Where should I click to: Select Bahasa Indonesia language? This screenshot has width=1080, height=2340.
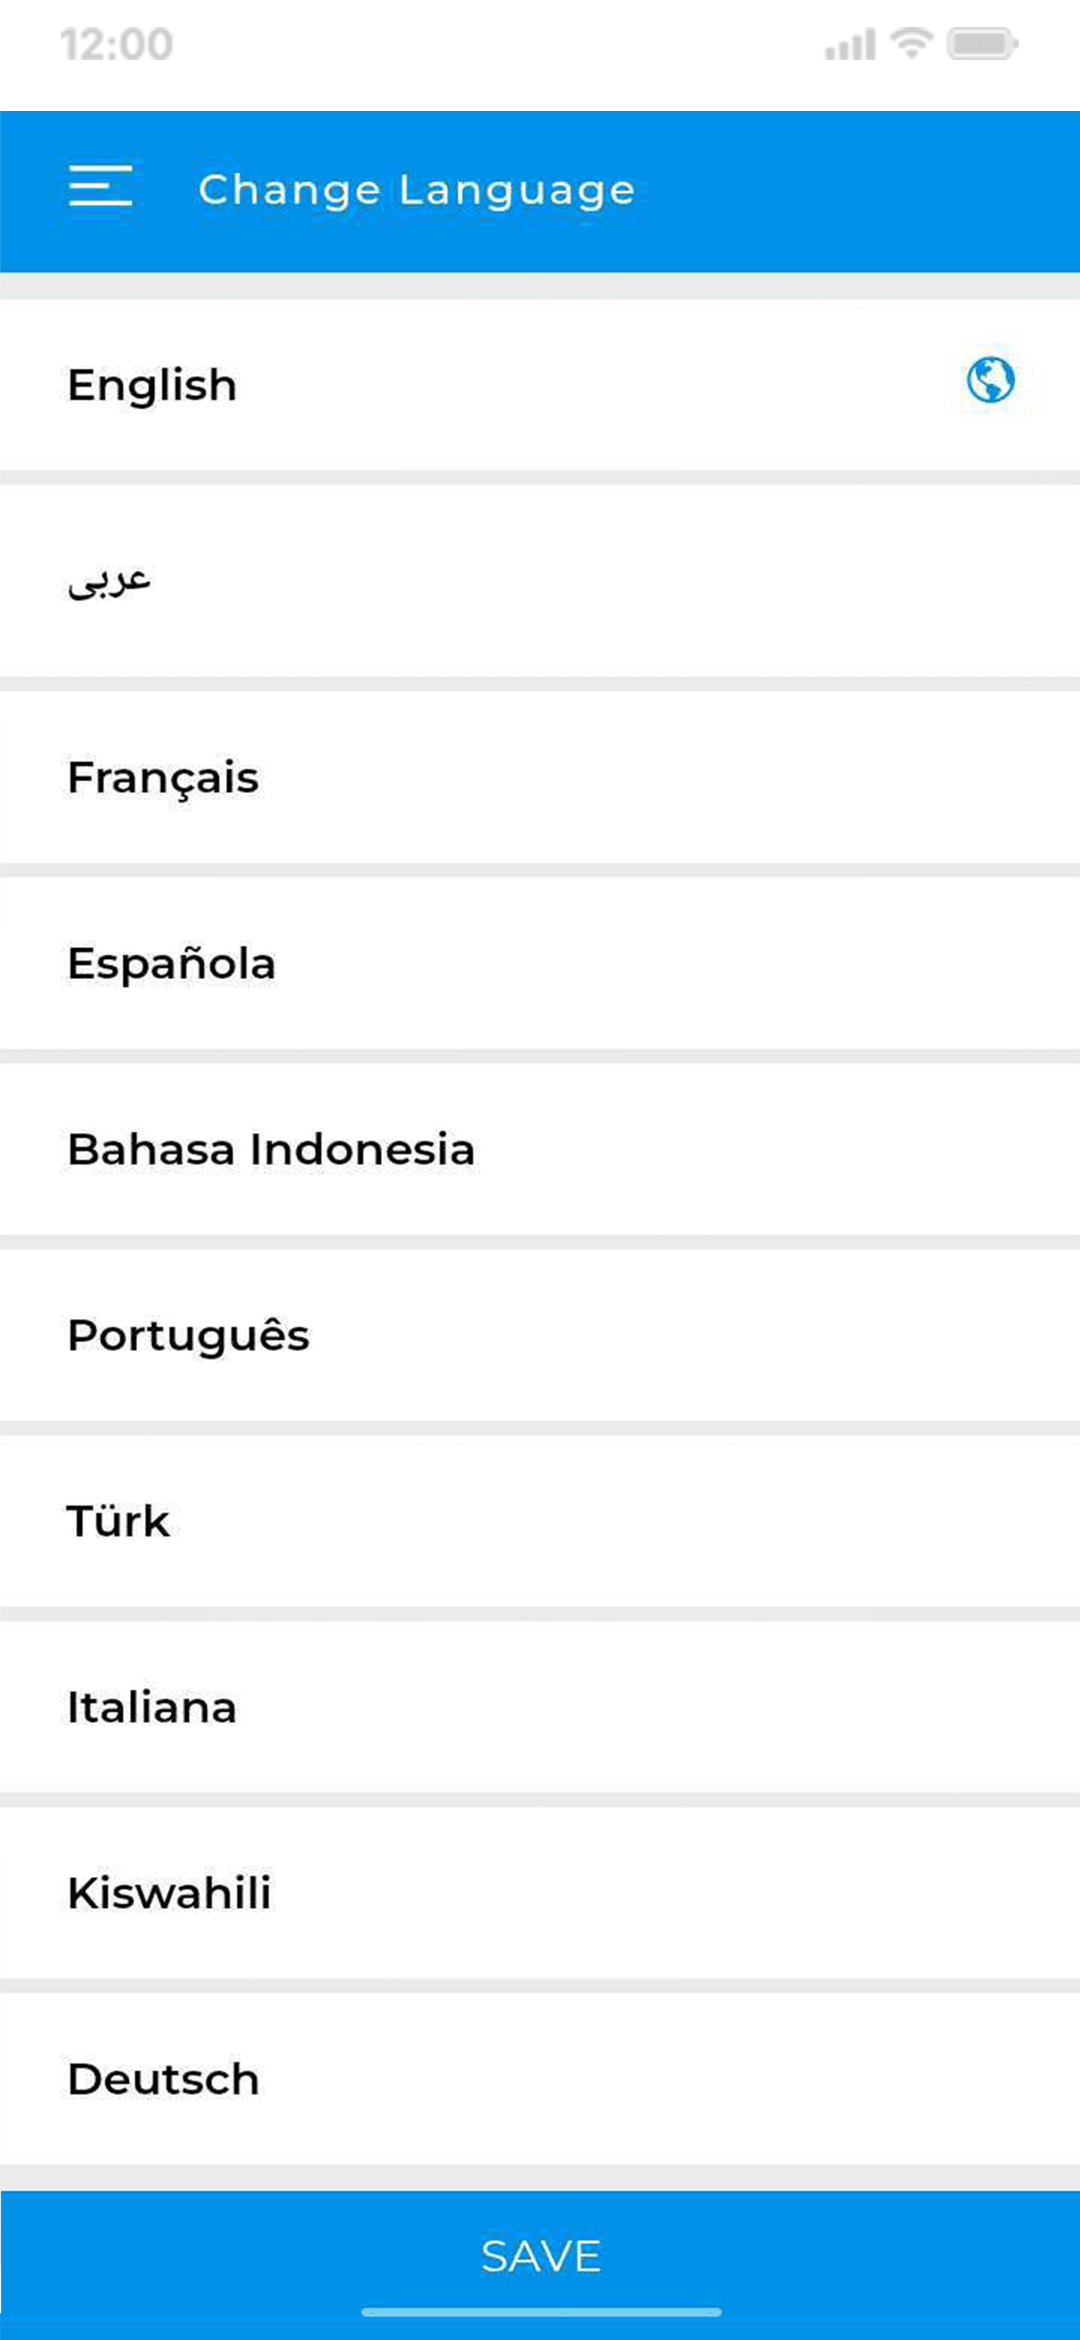pyautogui.click(x=271, y=1150)
